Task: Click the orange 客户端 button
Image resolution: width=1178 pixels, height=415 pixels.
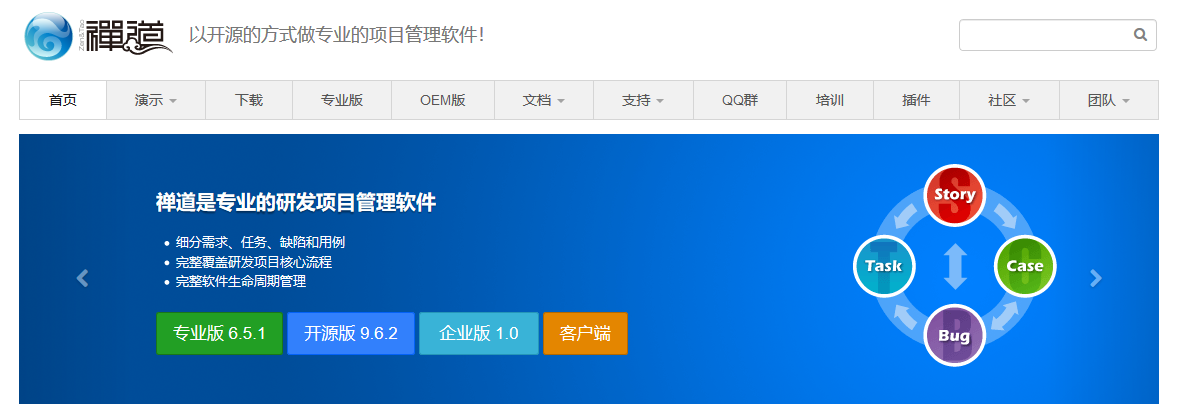Action: (x=585, y=333)
